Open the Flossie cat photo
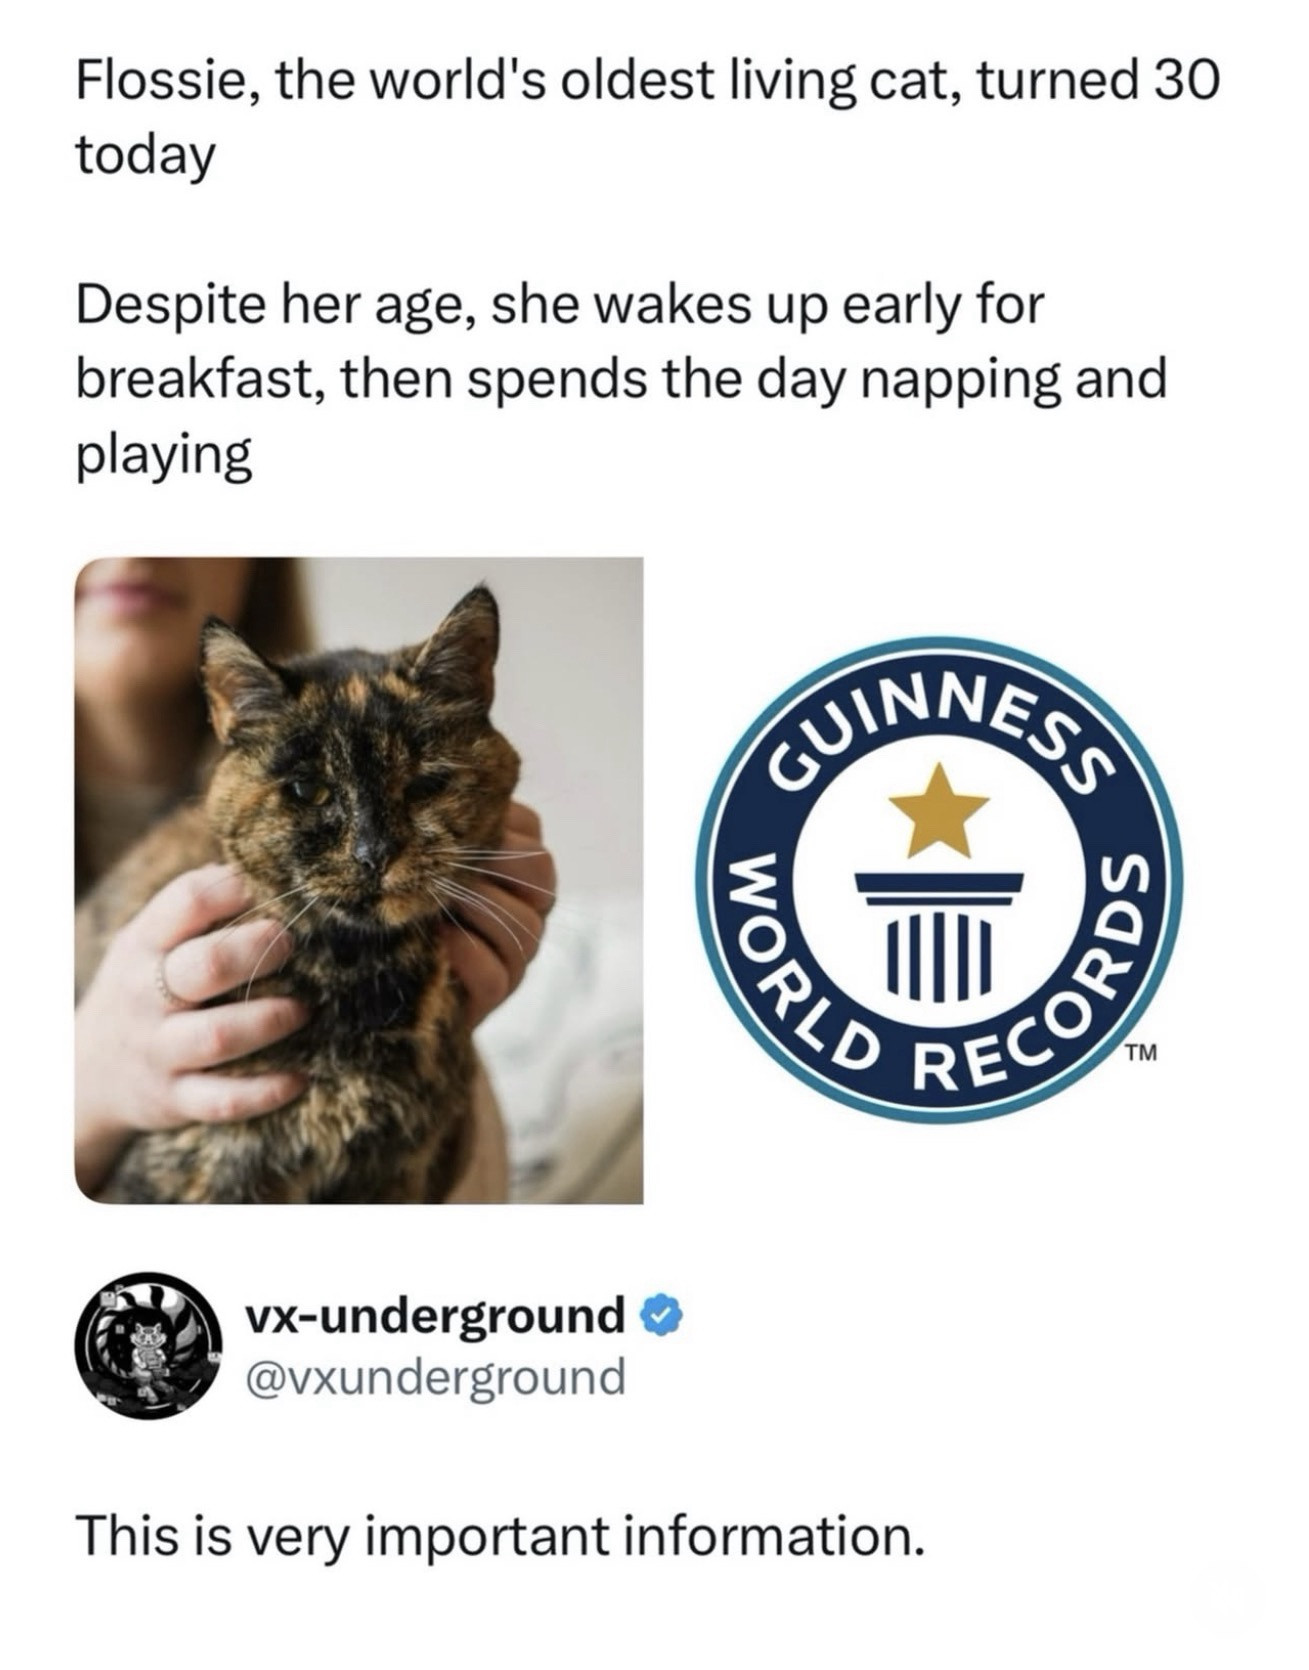 pyautogui.click(x=359, y=880)
